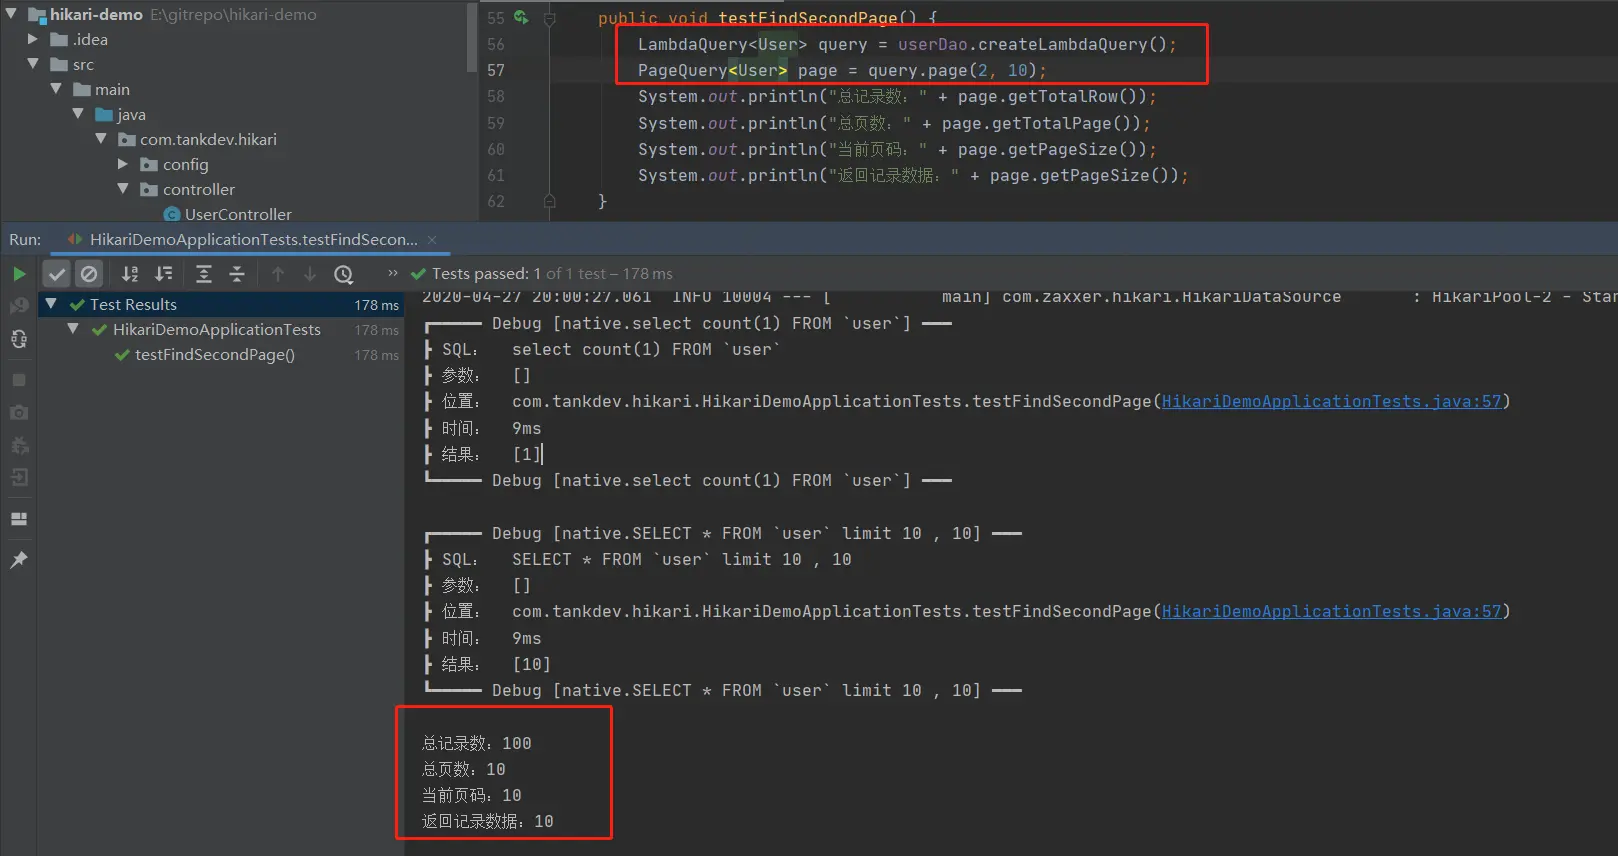Click the project tree vertical scrollbar

click(x=472, y=37)
